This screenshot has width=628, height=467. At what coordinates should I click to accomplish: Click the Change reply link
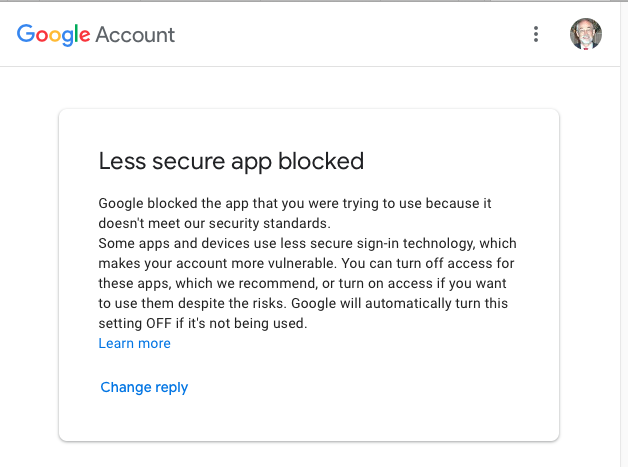coord(144,387)
